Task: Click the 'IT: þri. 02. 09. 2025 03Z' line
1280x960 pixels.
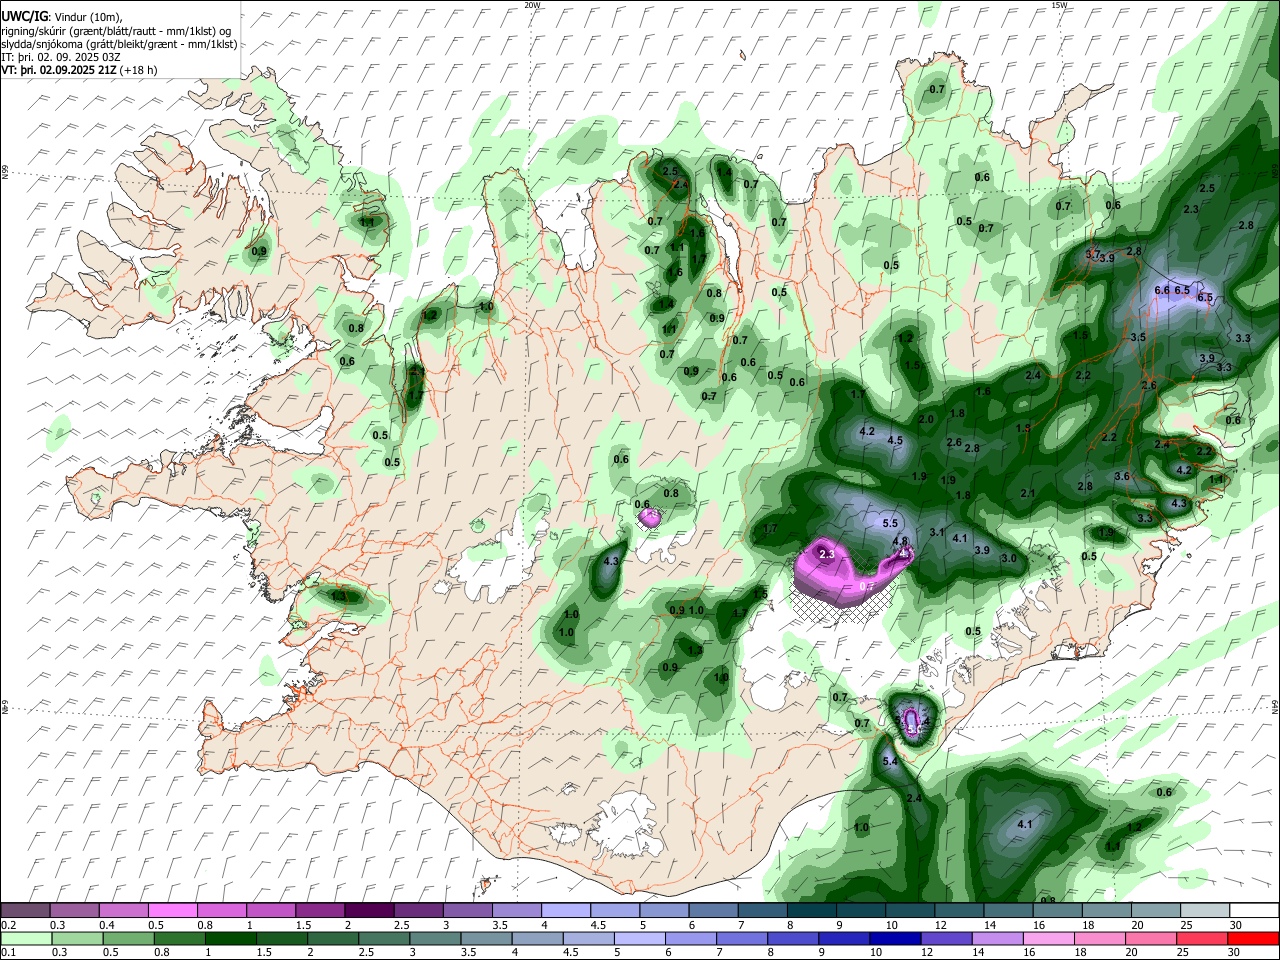Action: point(60,57)
